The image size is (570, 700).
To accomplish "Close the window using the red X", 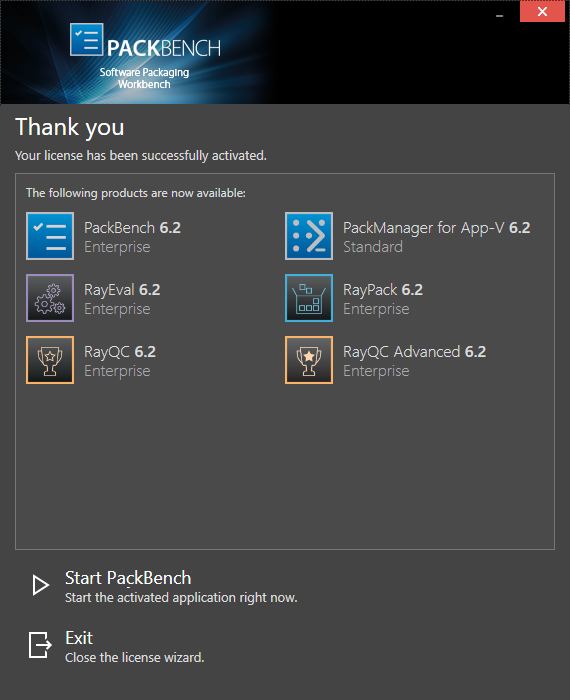I will (542, 12).
